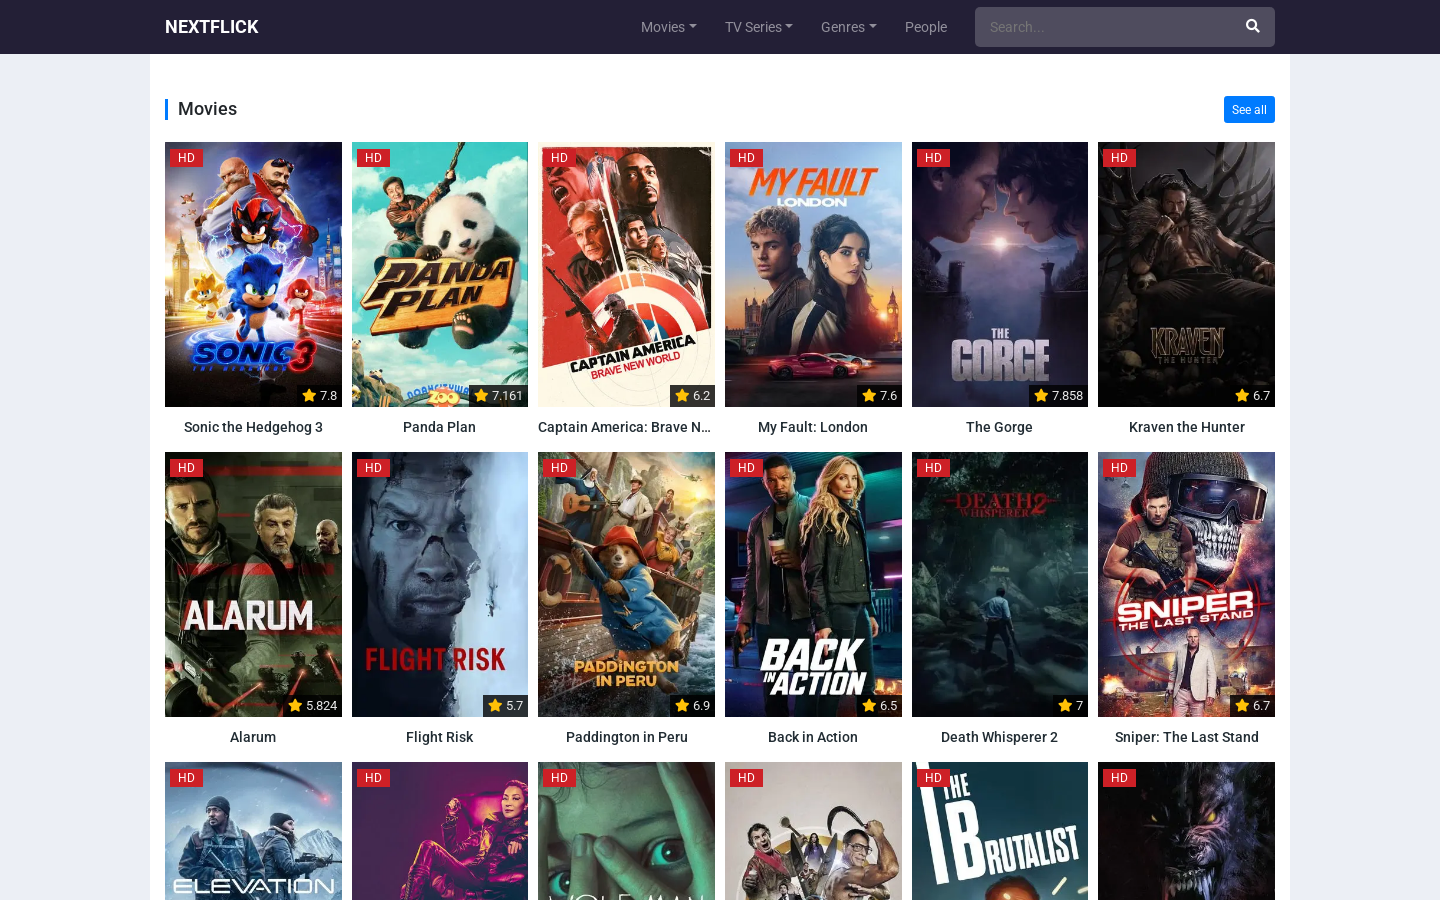Click the NEXTFLICK logo link
This screenshot has width=1440, height=900.
click(211, 27)
